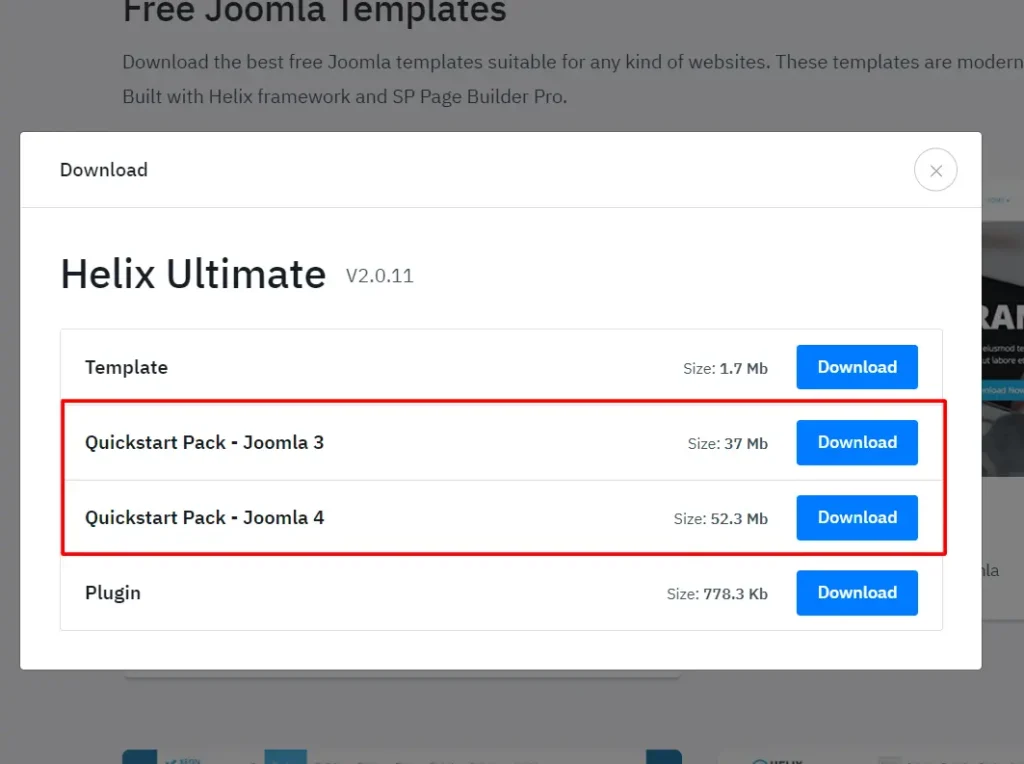1024x764 pixels.
Task: Select the Quickstart Pack - Joomla 3 label
Action: pos(204,442)
